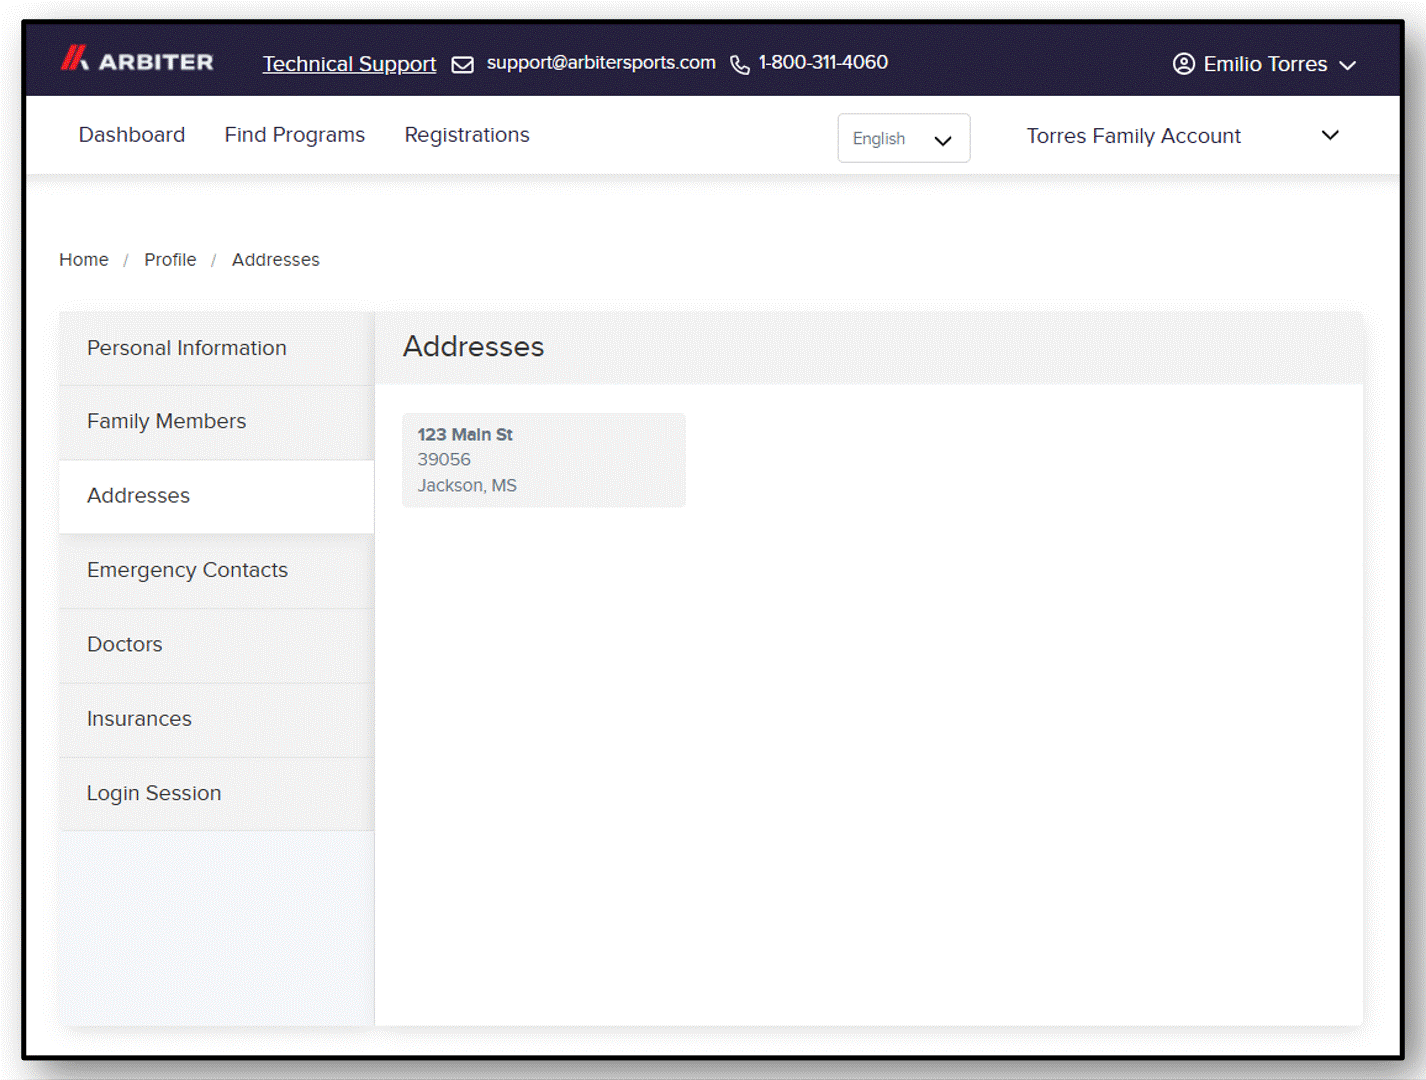This screenshot has height=1080, width=1426.
Task: Open the English language dropdown
Action: (904, 138)
